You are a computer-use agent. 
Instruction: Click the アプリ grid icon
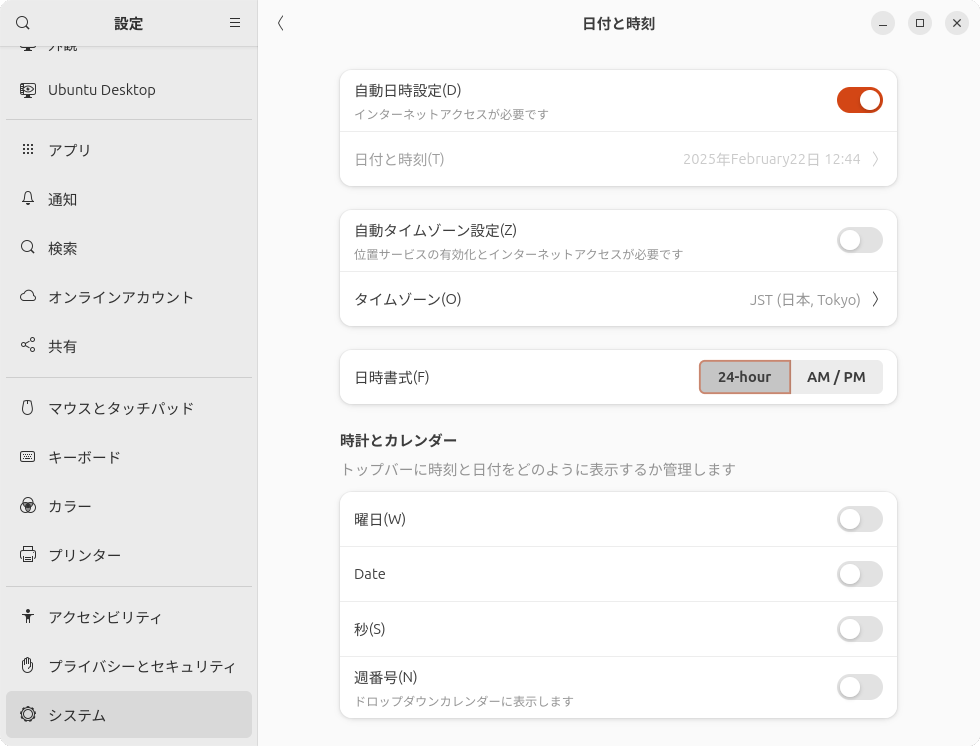click(x=28, y=150)
